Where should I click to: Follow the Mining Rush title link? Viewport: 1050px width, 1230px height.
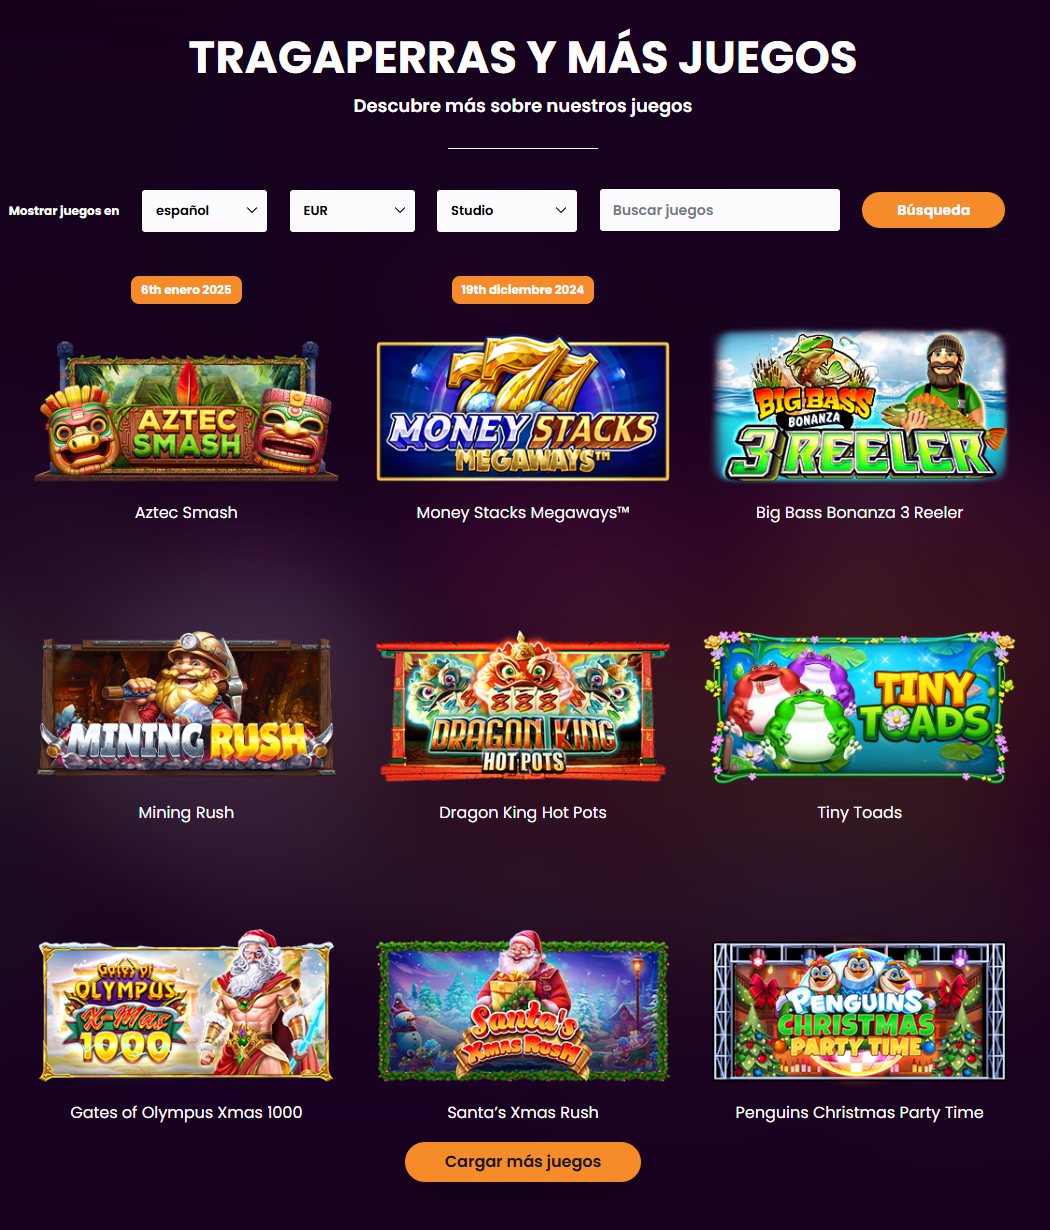tap(186, 813)
